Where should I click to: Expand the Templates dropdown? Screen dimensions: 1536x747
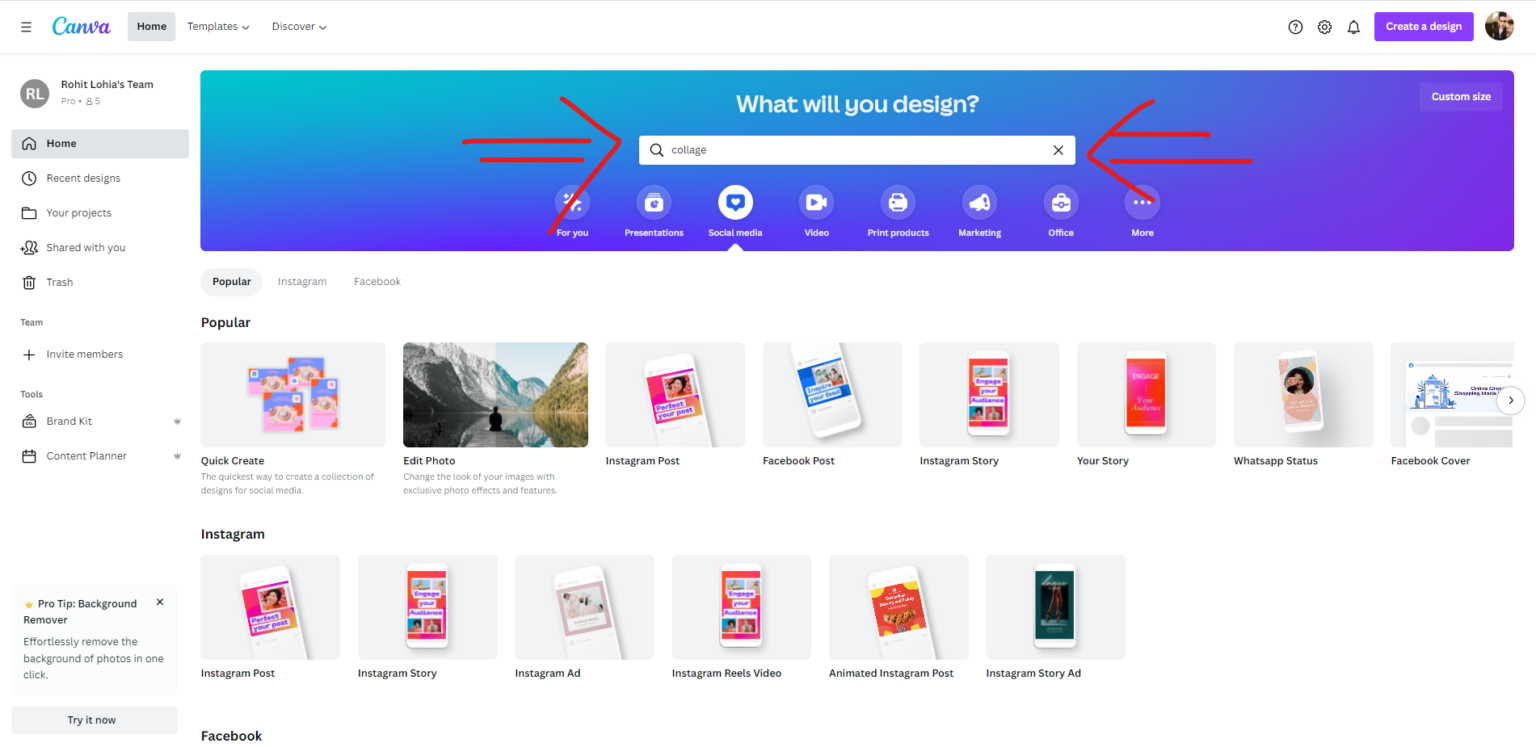217,26
